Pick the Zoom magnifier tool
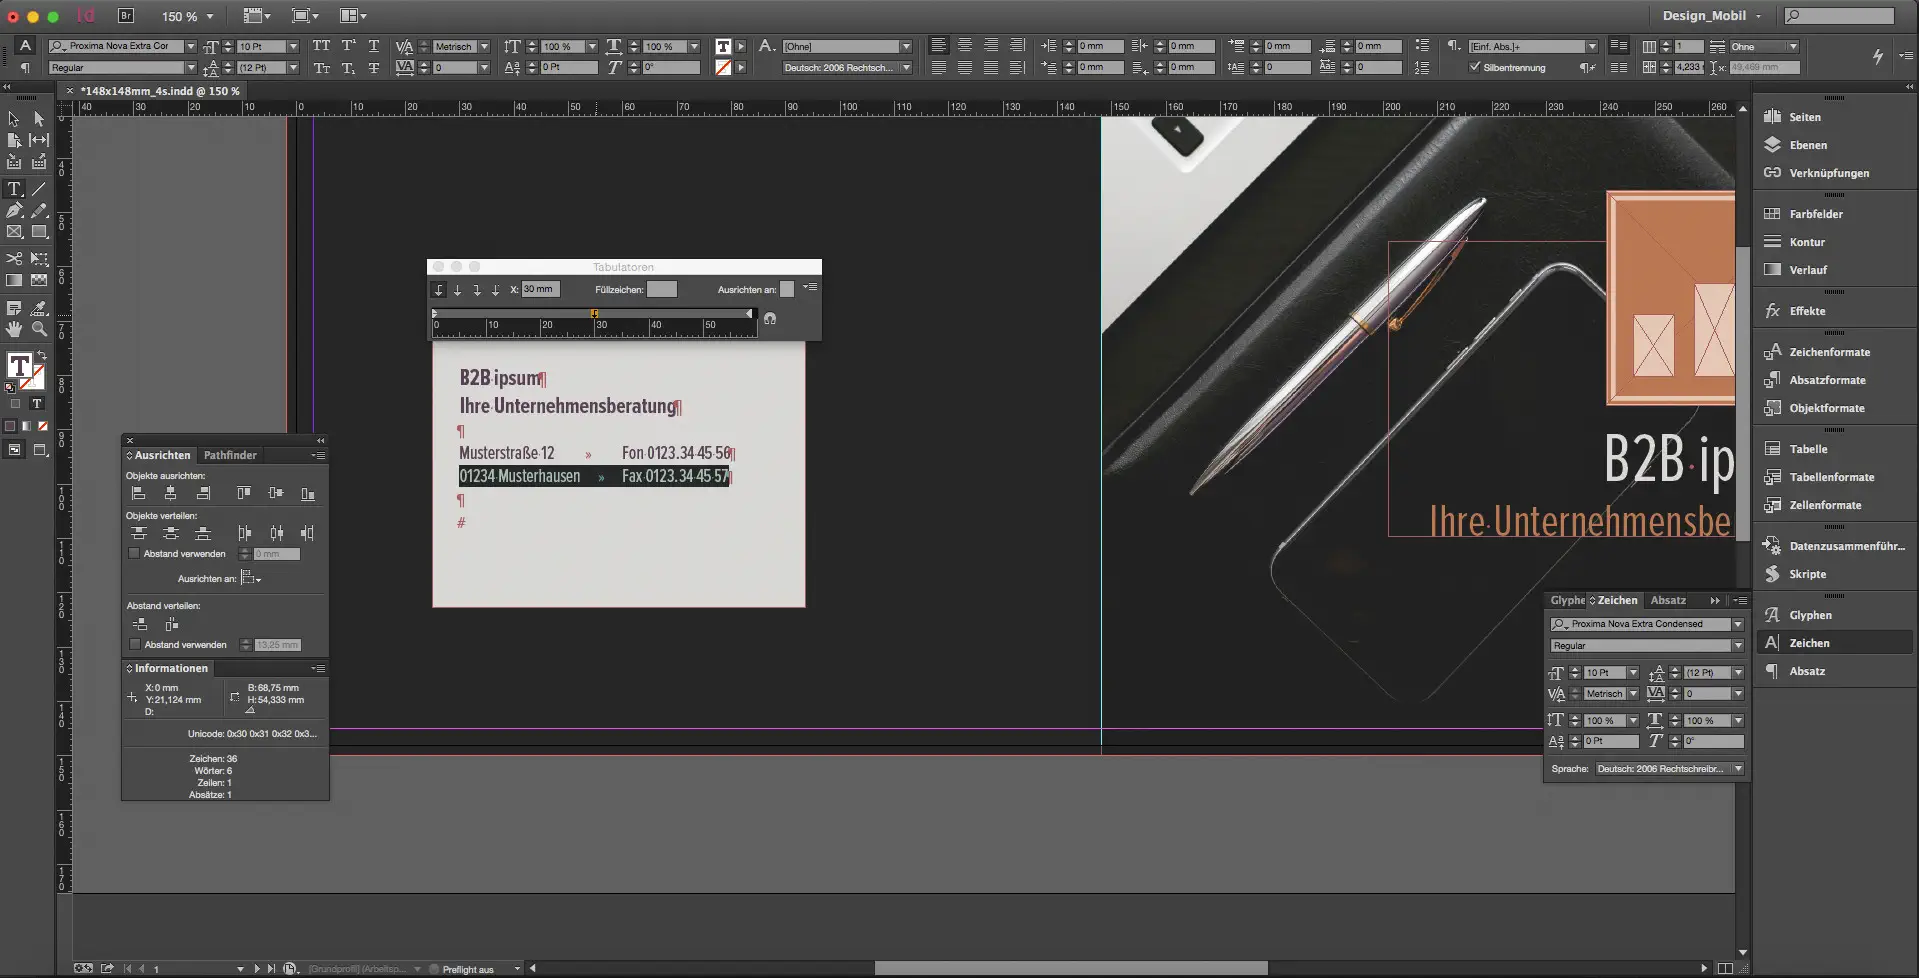The height and width of the screenshot is (978, 1919). pos(39,329)
